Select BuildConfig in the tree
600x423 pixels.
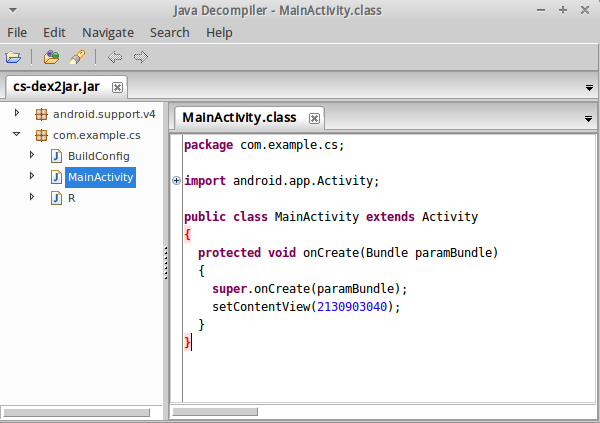(x=99, y=156)
